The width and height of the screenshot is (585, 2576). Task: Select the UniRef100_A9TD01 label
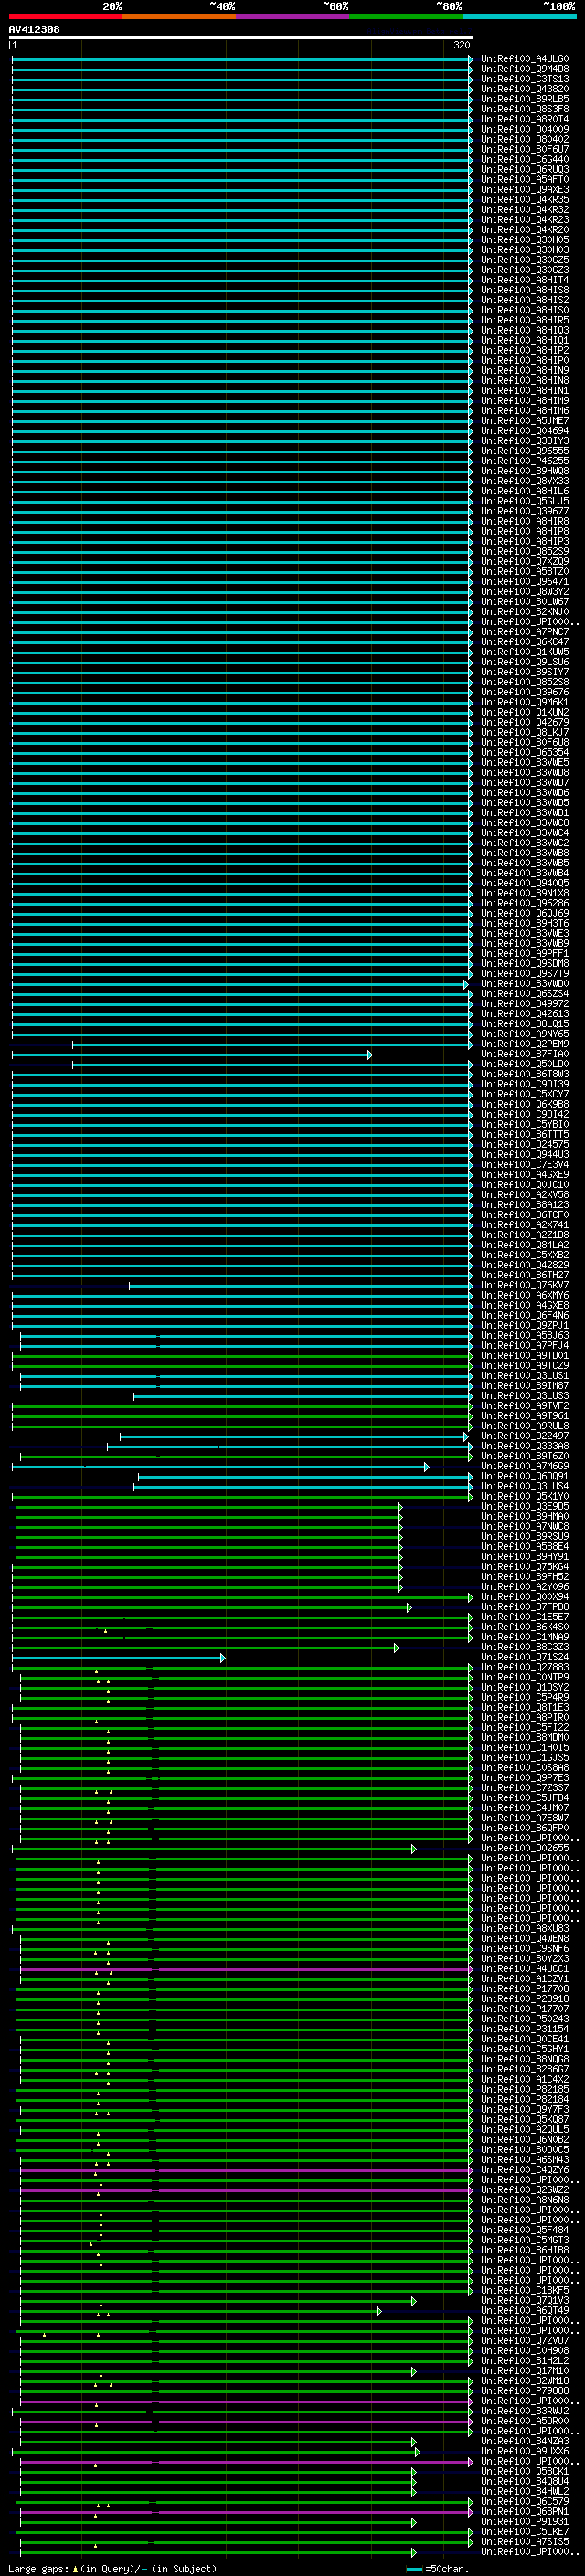[x=525, y=1356]
